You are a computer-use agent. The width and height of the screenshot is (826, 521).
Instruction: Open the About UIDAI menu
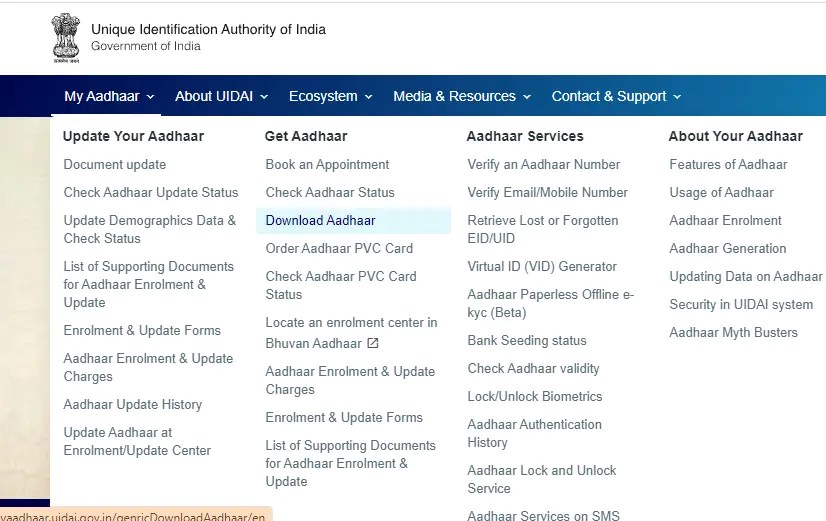(222, 96)
